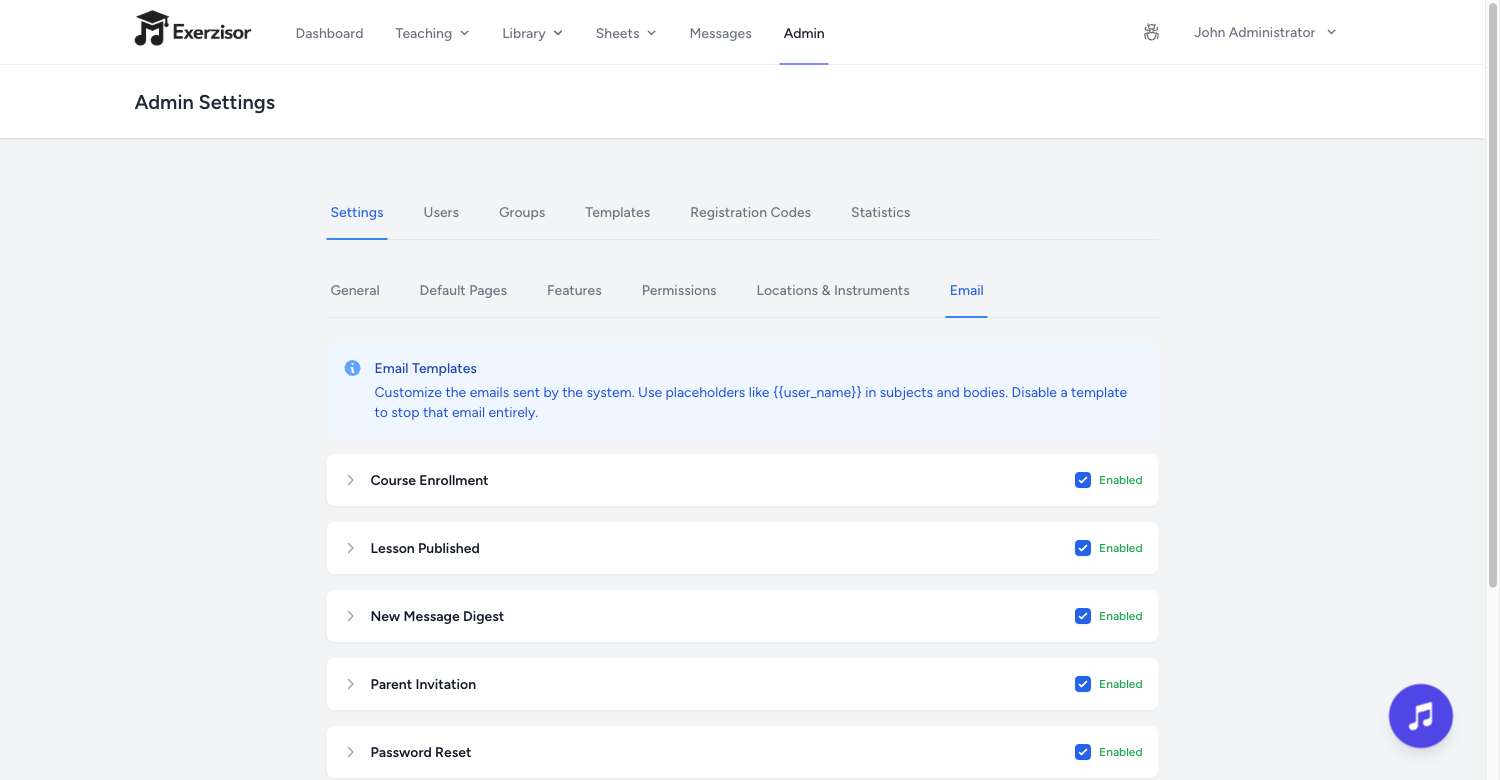Click the Email Templates heading text
This screenshot has width=1500, height=780.
click(425, 368)
